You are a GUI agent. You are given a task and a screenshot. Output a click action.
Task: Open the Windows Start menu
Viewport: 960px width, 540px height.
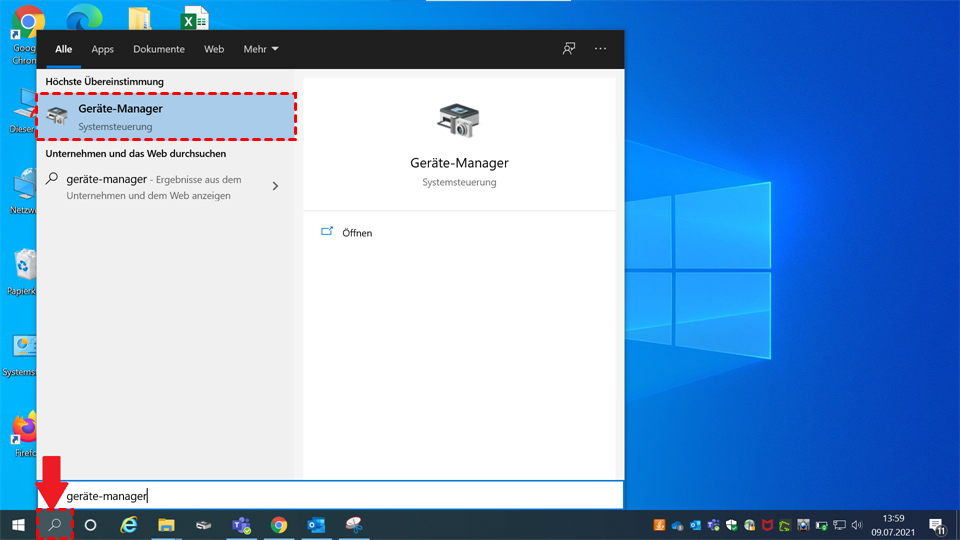18,525
